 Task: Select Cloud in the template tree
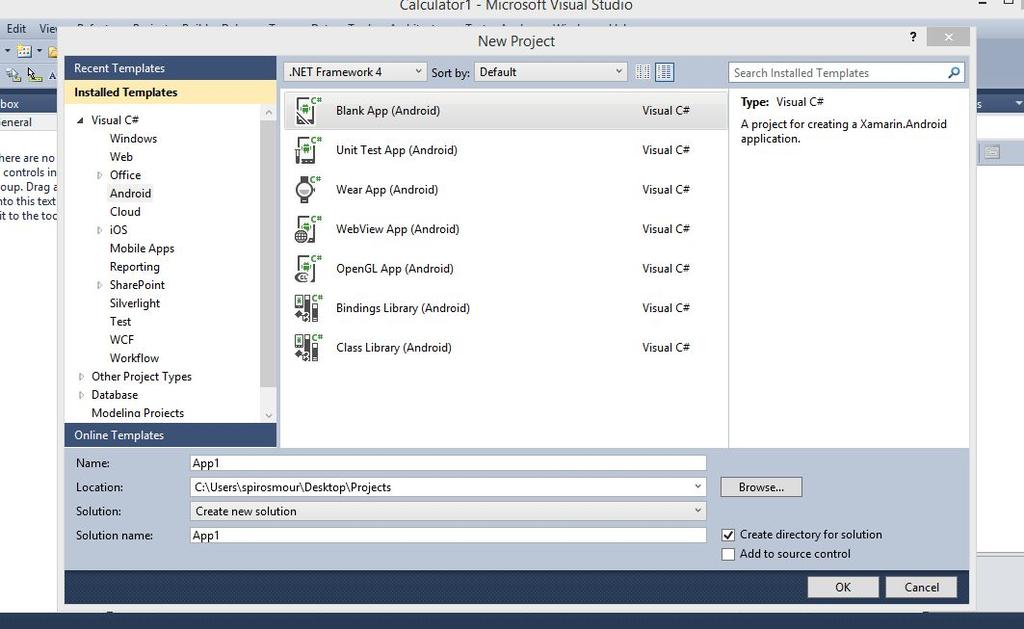pyautogui.click(x=125, y=212)
